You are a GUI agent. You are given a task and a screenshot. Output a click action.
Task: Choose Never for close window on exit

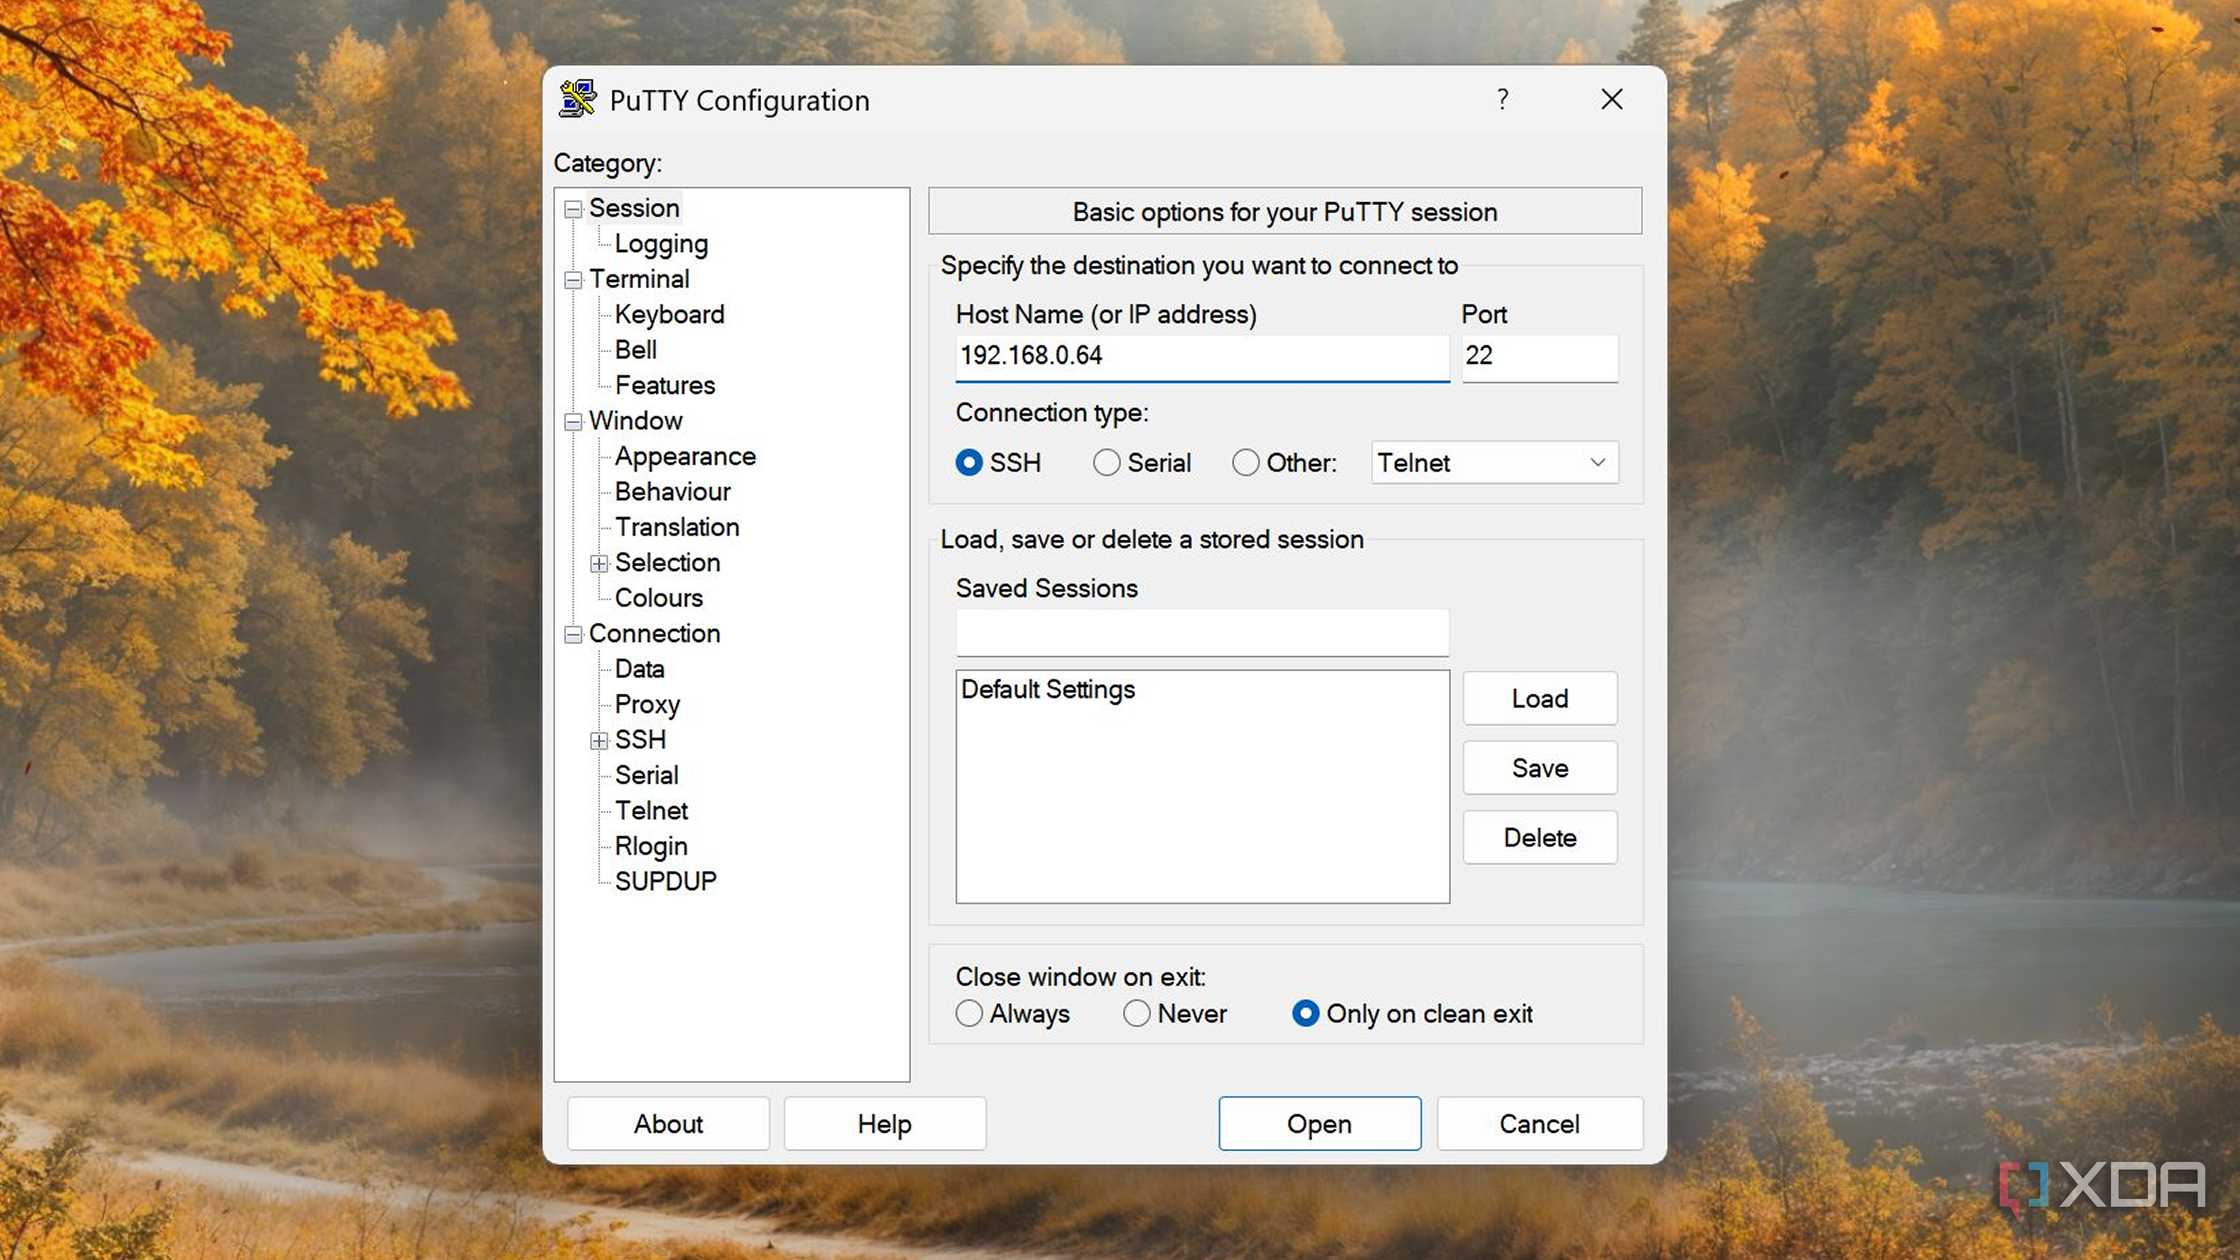(1136, 1013)
